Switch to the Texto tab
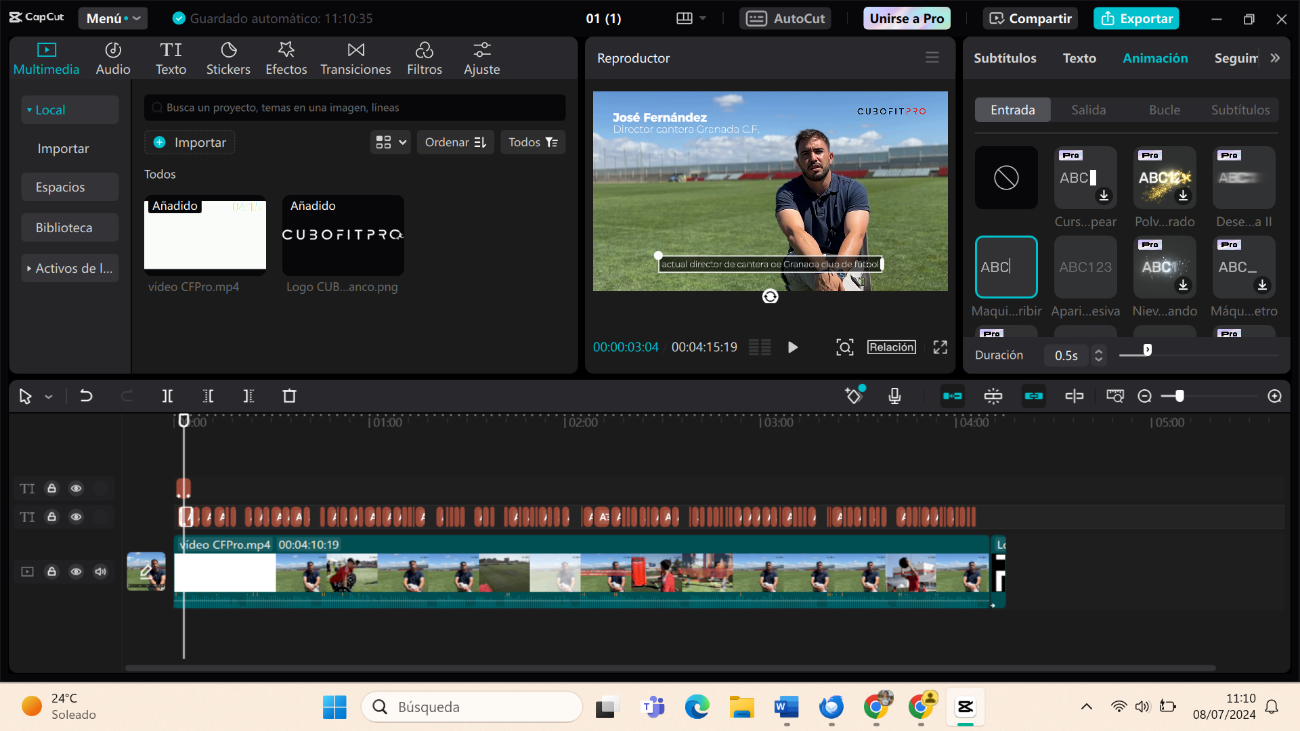The width and height of the screenshot is (1300, 731). click(x=1079, y=58)
